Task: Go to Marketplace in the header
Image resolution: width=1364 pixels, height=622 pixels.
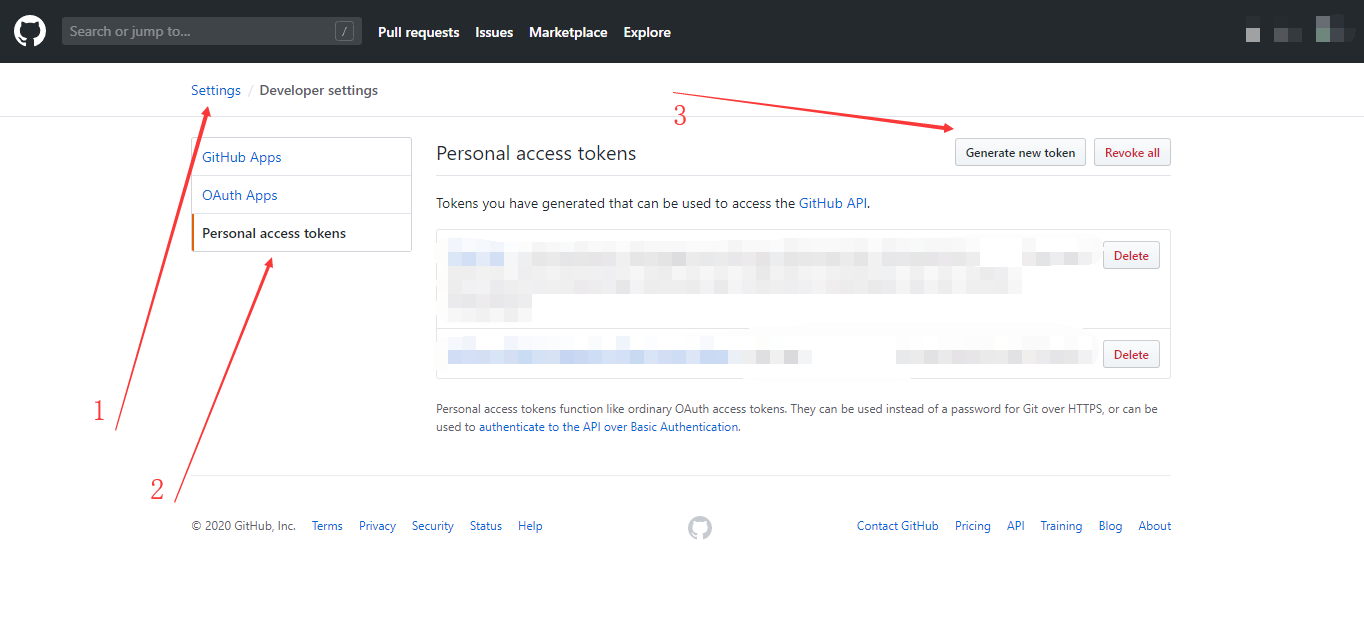Action: (x=568, y=32)
